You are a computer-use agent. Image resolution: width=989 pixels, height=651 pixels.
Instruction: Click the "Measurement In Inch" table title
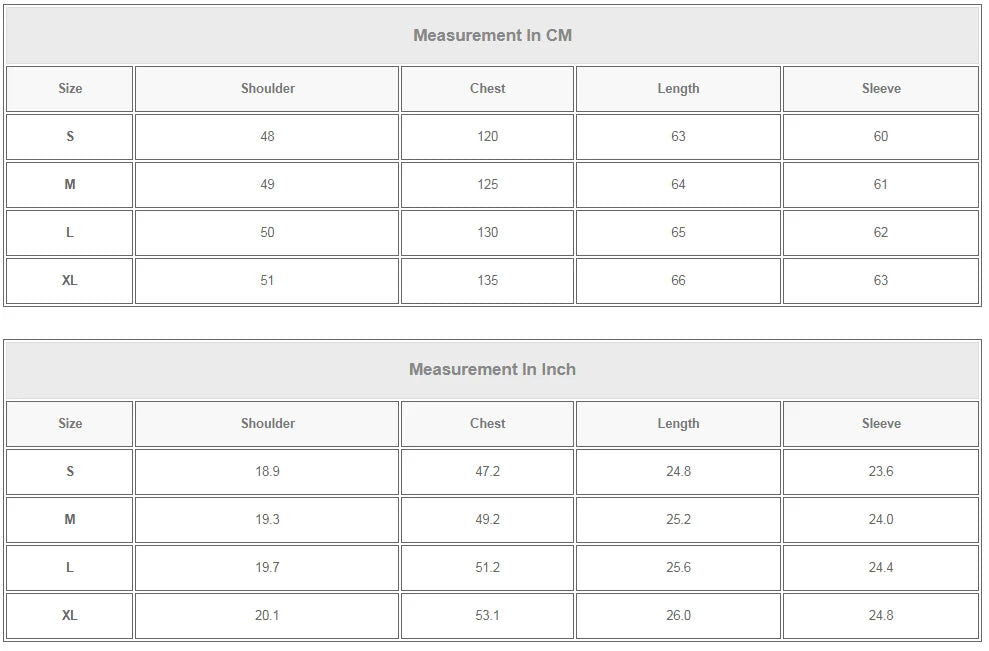(x=492, y=369)
